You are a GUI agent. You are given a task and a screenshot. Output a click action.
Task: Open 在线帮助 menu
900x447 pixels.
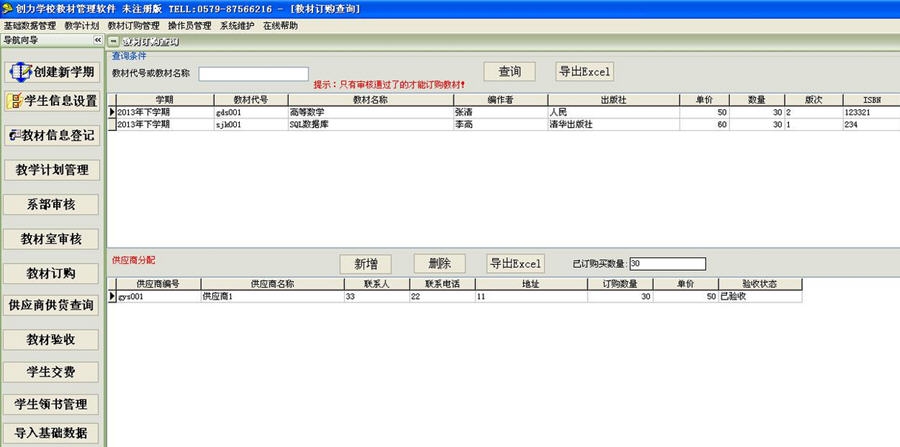280,26
